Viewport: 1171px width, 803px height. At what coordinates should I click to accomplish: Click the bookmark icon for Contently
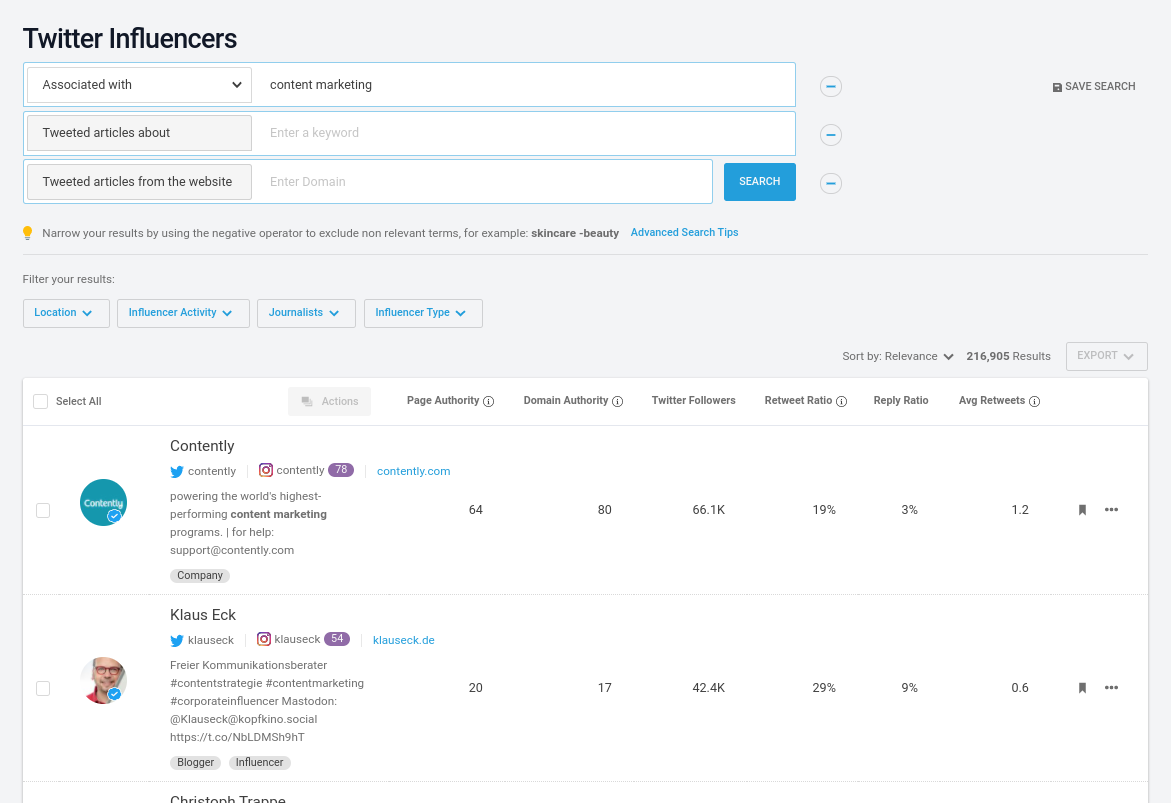click(1082, 510)
